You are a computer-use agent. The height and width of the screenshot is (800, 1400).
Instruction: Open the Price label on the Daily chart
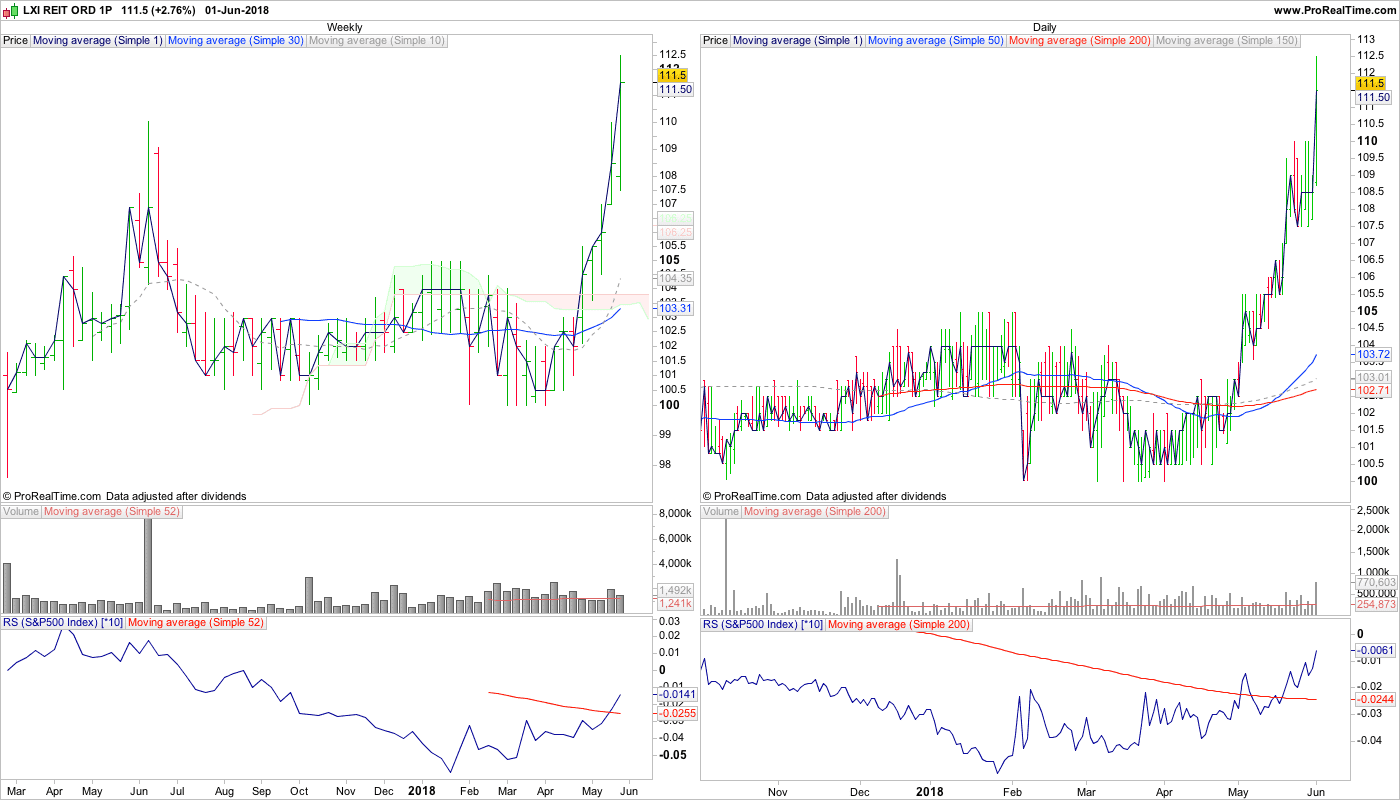[x=716, y=41]
